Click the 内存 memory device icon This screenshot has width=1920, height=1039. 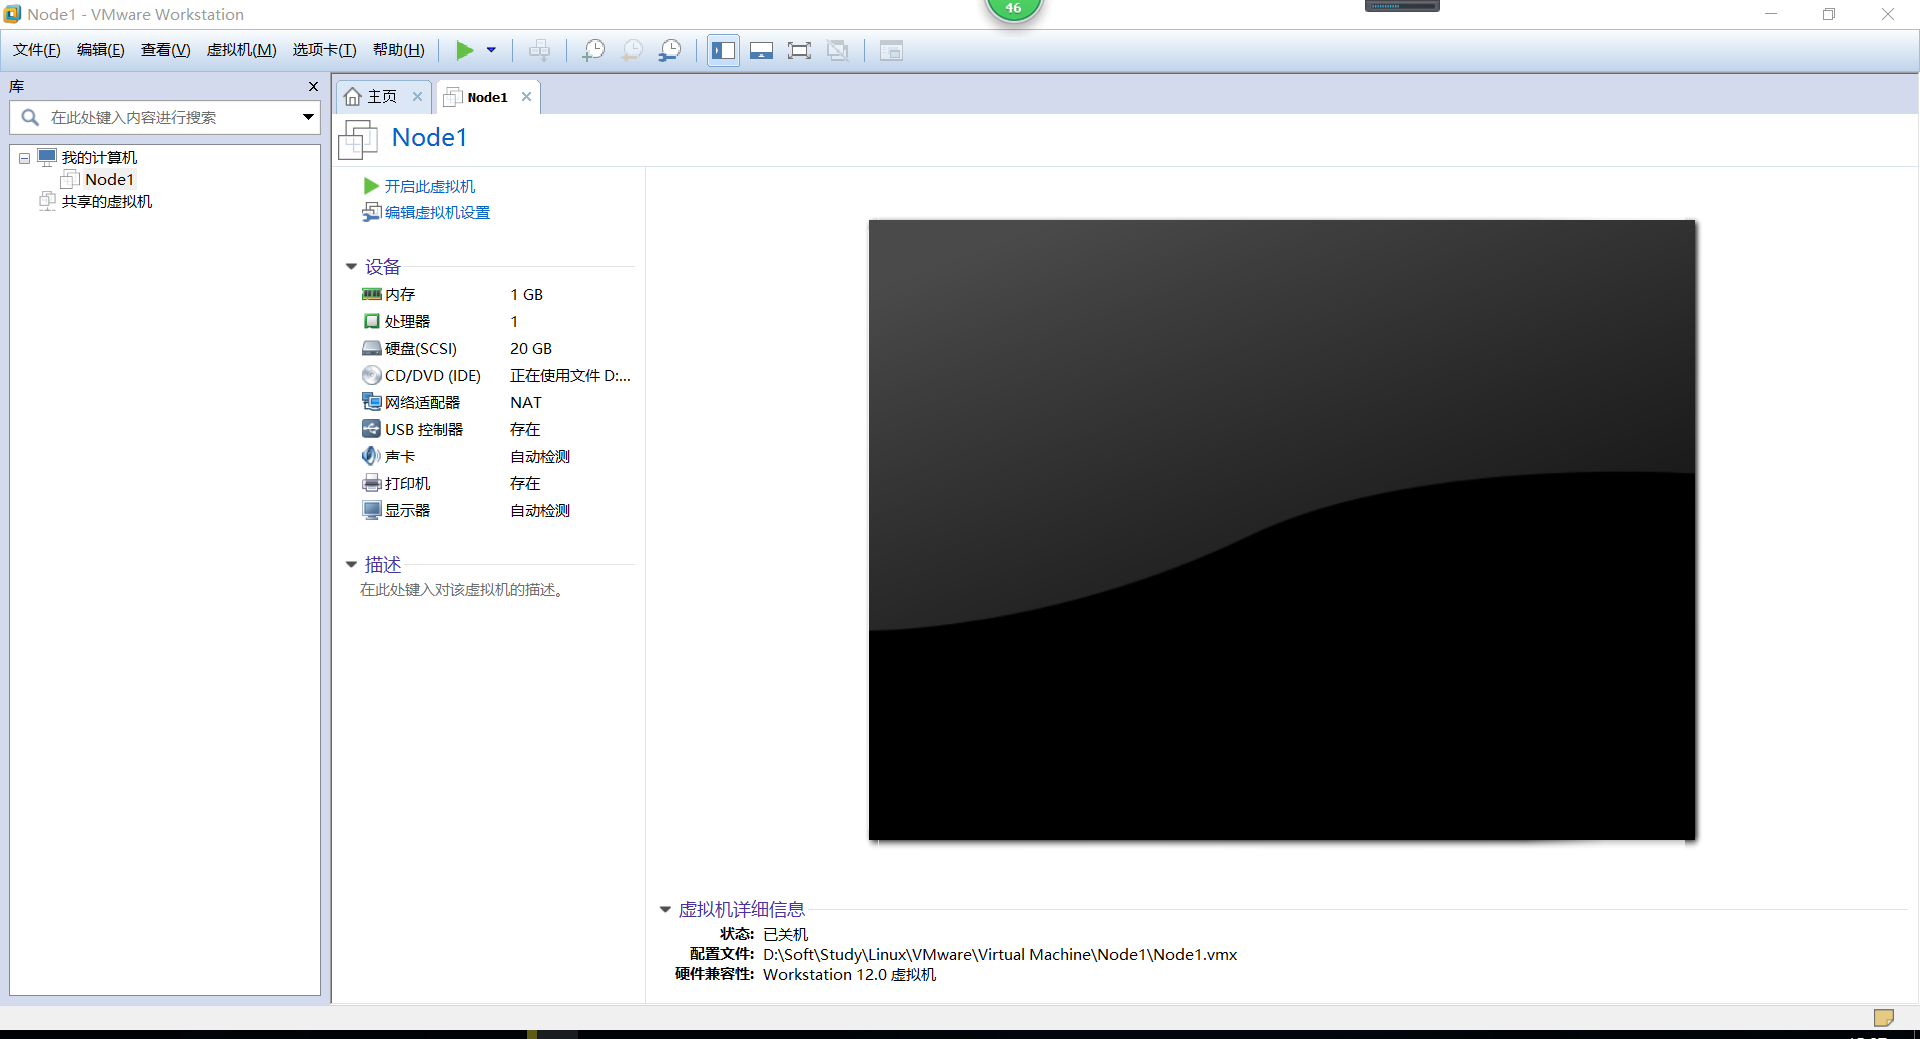(372, 294)
